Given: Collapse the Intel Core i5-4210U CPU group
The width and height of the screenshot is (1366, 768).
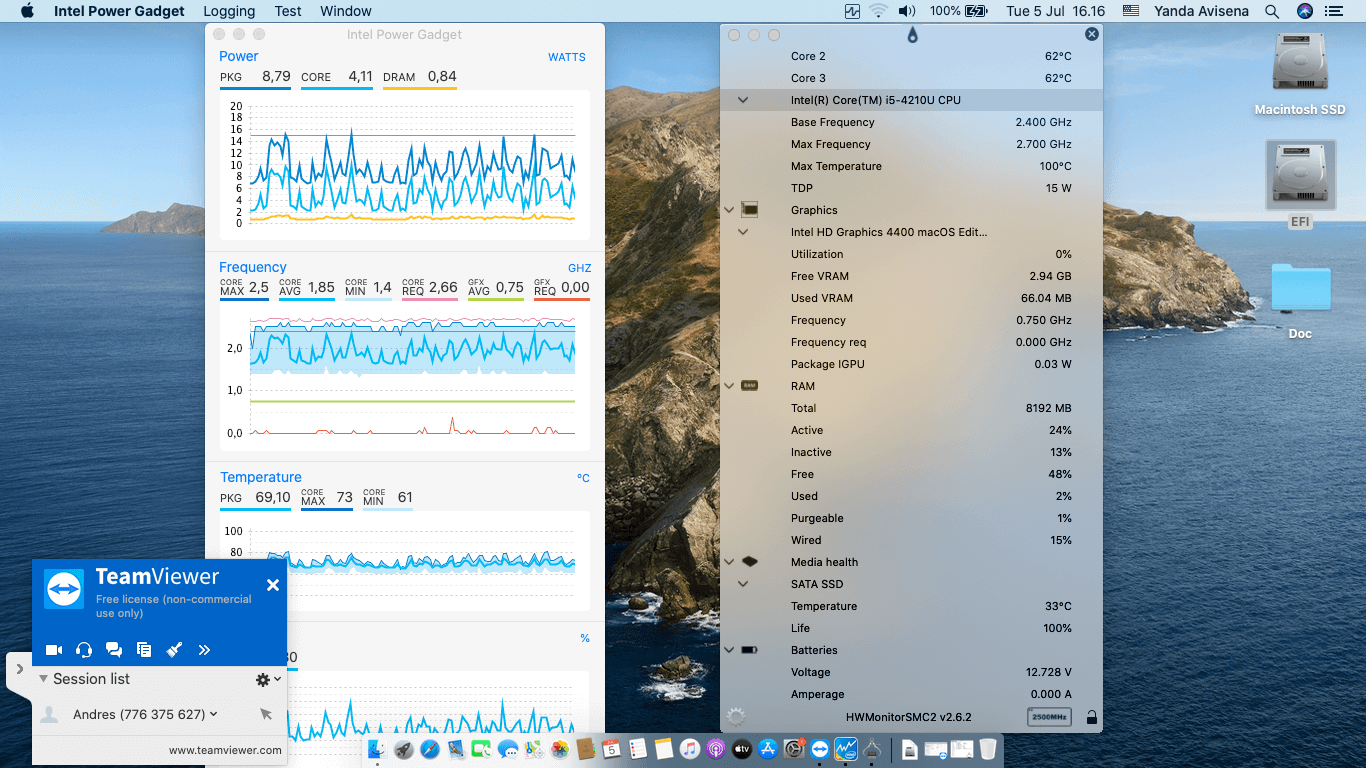Looking at the screenshot, I should point(743,100).
